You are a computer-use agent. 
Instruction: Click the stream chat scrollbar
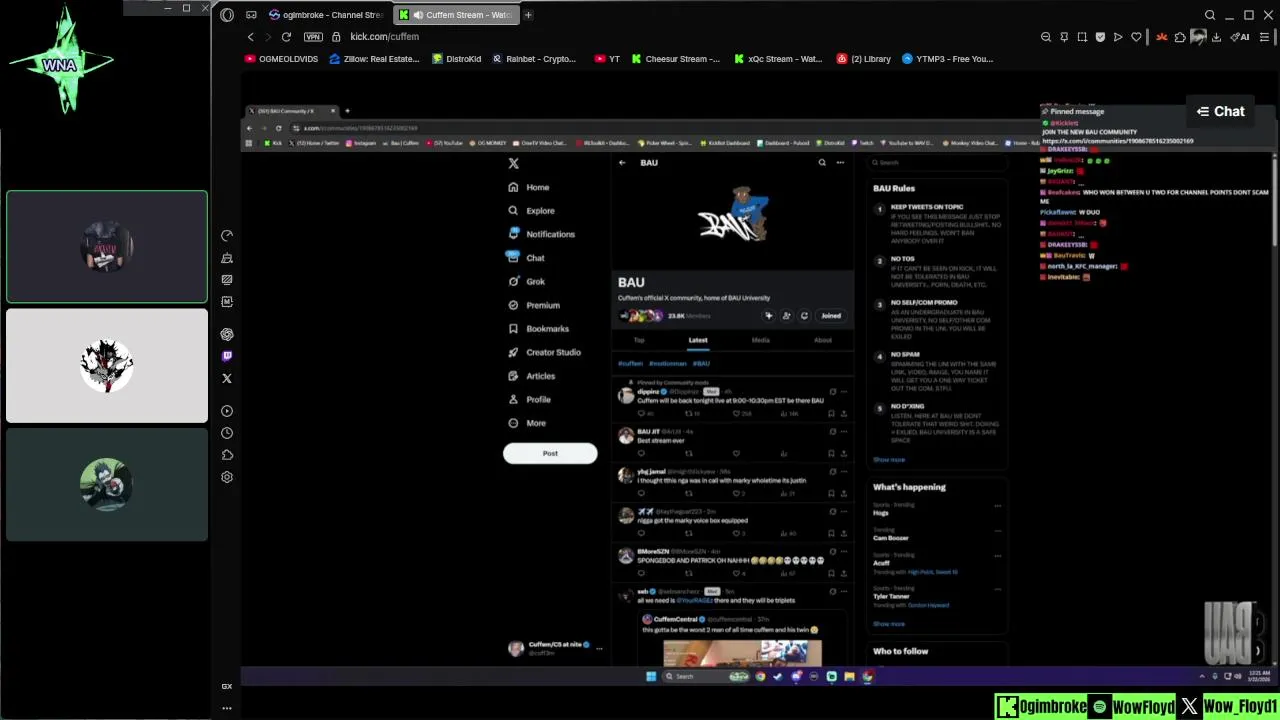(1275, 198)
